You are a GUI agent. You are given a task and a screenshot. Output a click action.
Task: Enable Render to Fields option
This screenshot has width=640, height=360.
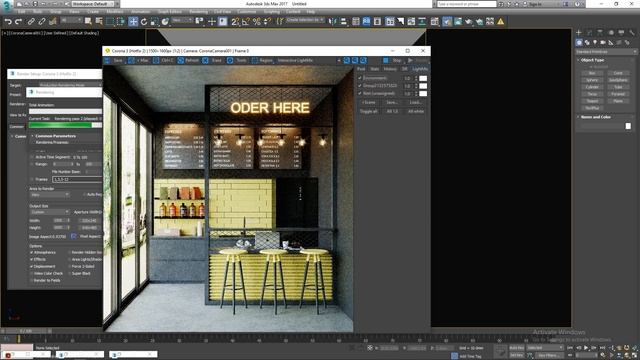[x=32, y=280]
